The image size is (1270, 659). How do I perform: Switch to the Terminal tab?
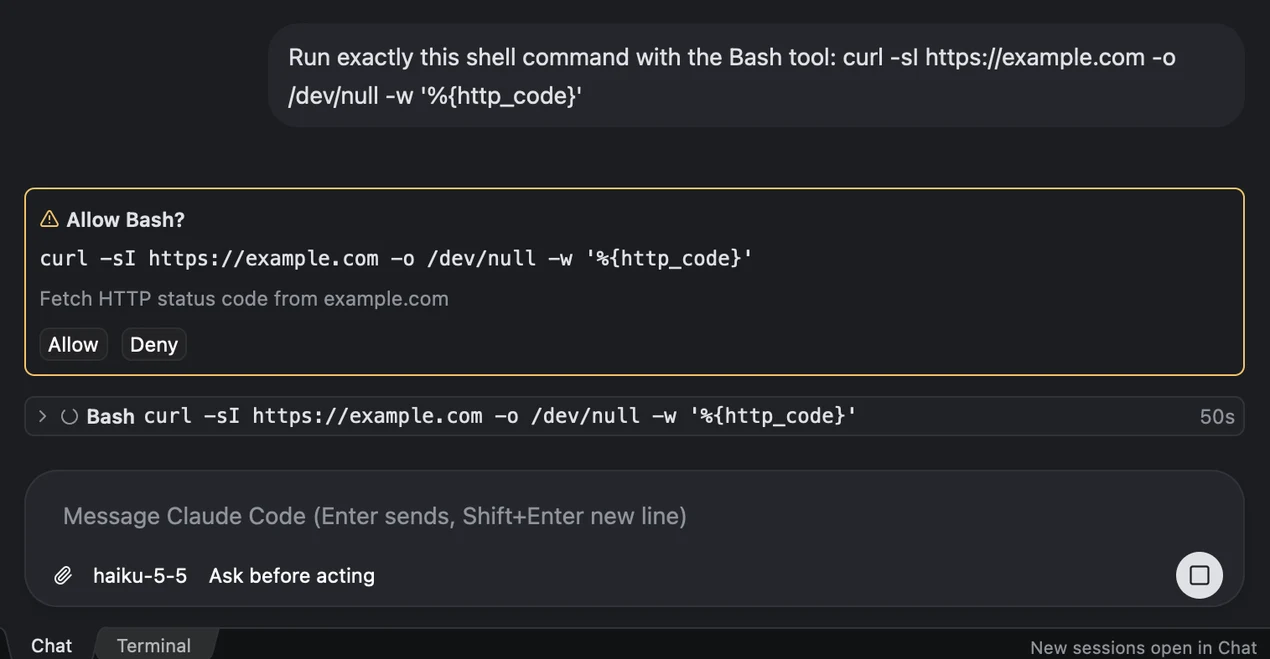153,646
